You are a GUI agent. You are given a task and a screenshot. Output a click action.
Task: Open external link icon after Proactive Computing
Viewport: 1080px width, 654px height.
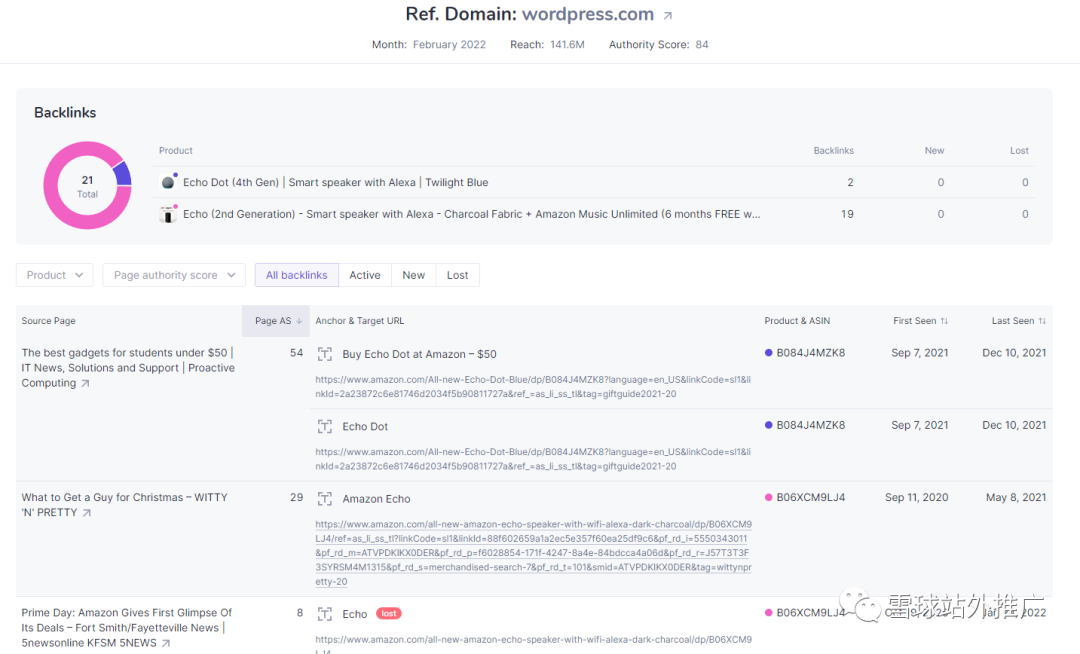pyautogui.click(x=85, y=384)
